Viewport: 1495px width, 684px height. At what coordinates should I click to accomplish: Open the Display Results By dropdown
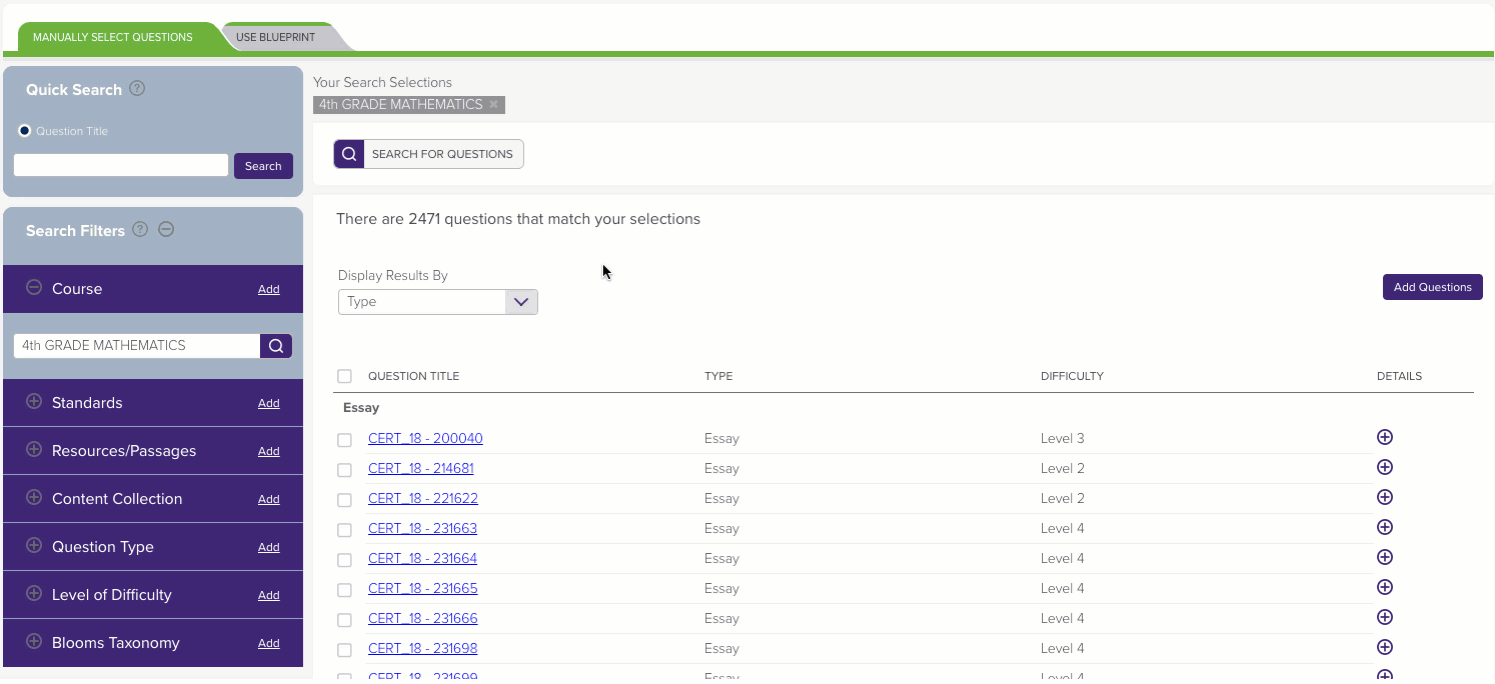click(438, 302)
